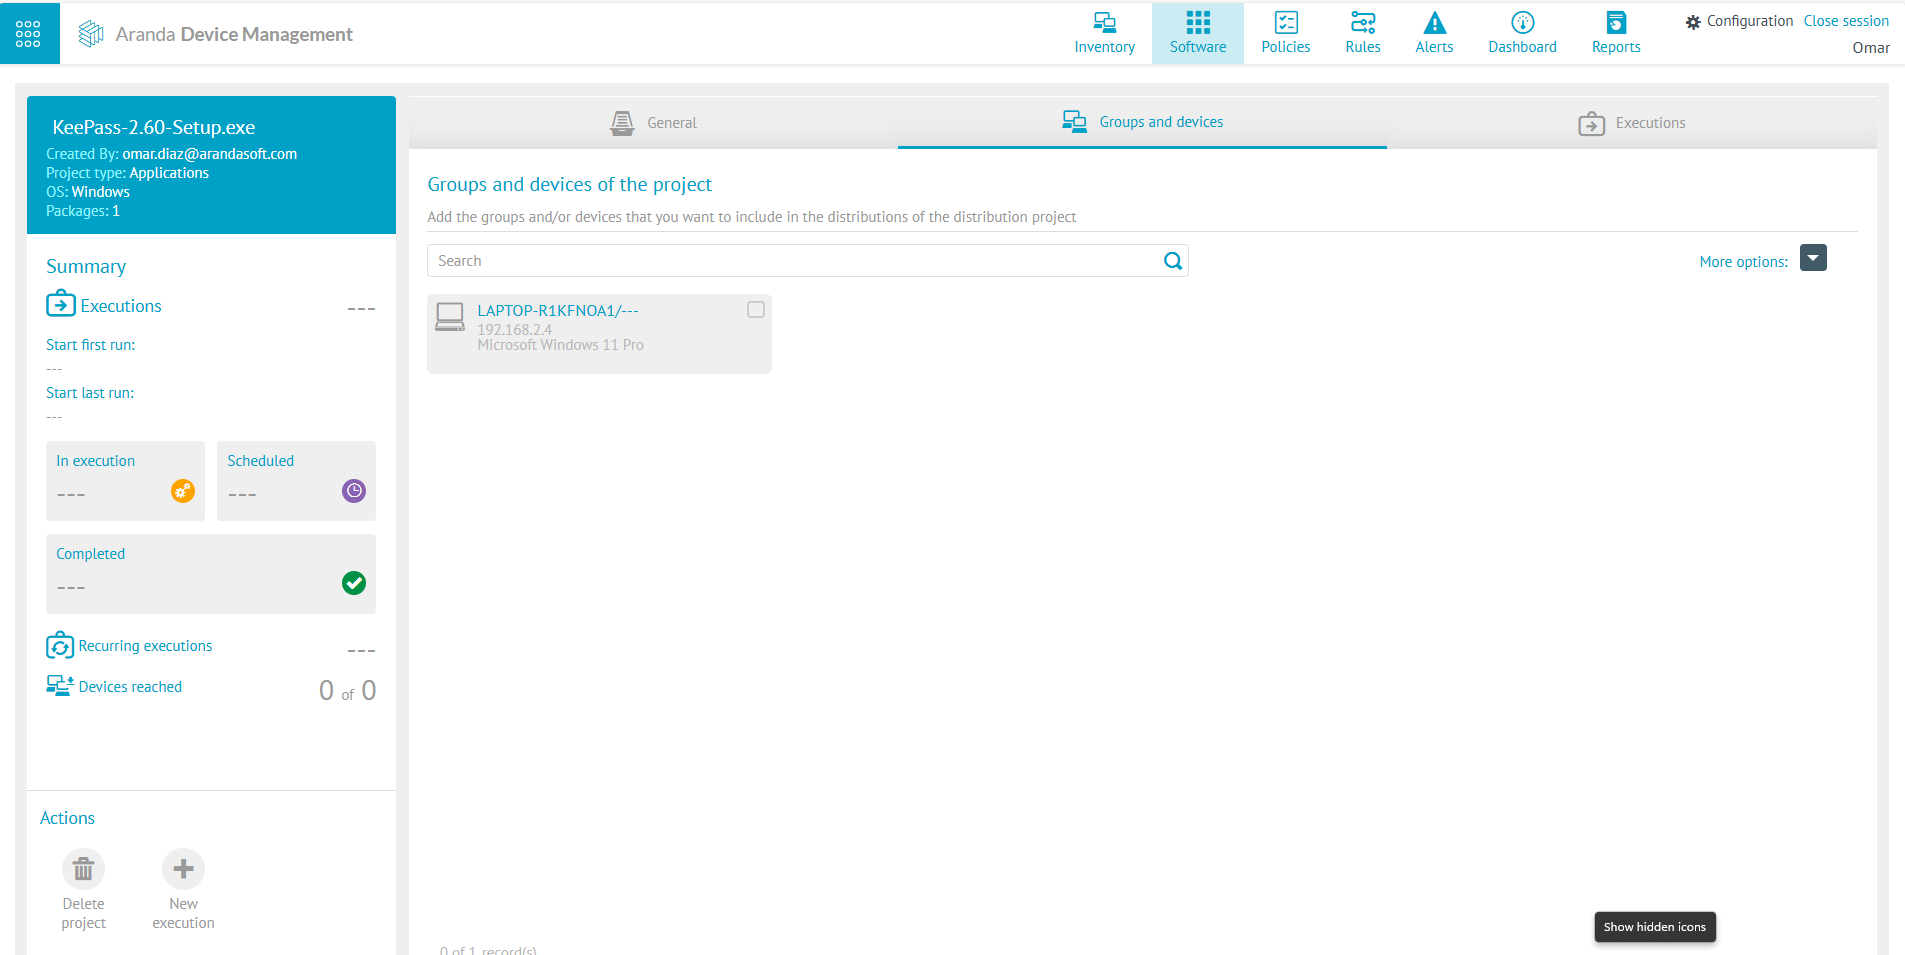Click the device search input field
The height and width of the screenshot is (955, 1905).
795,261
